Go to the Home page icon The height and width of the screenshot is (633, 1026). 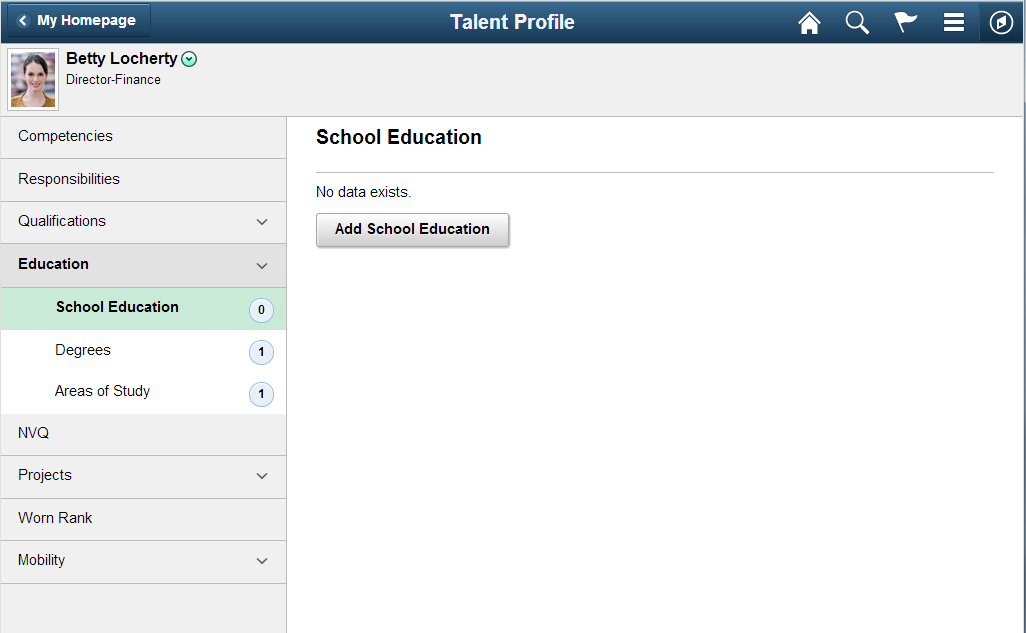[x=809, y=23]
